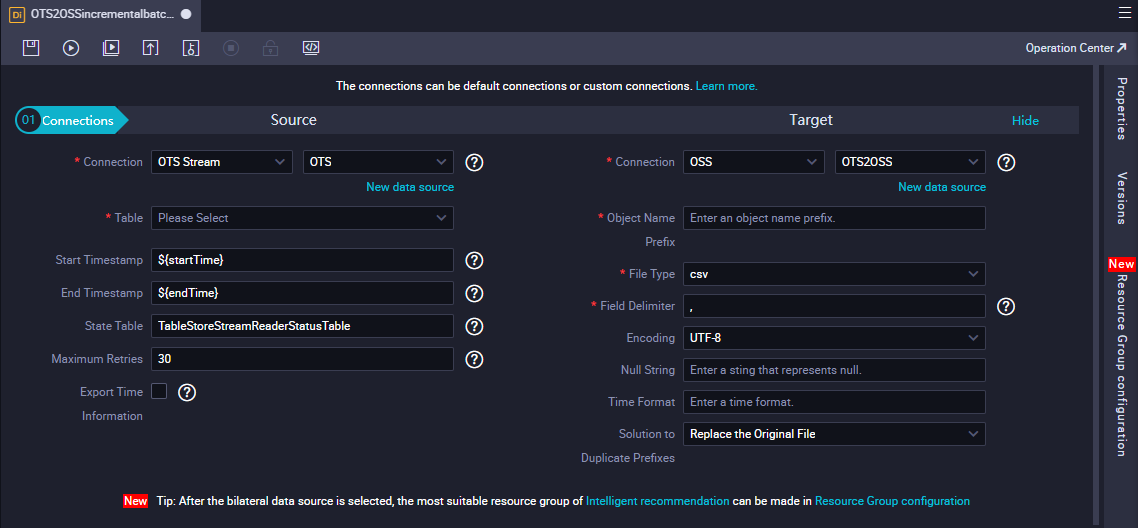
Task: Click the Maximum Retries input field
Action: [302, 359]
